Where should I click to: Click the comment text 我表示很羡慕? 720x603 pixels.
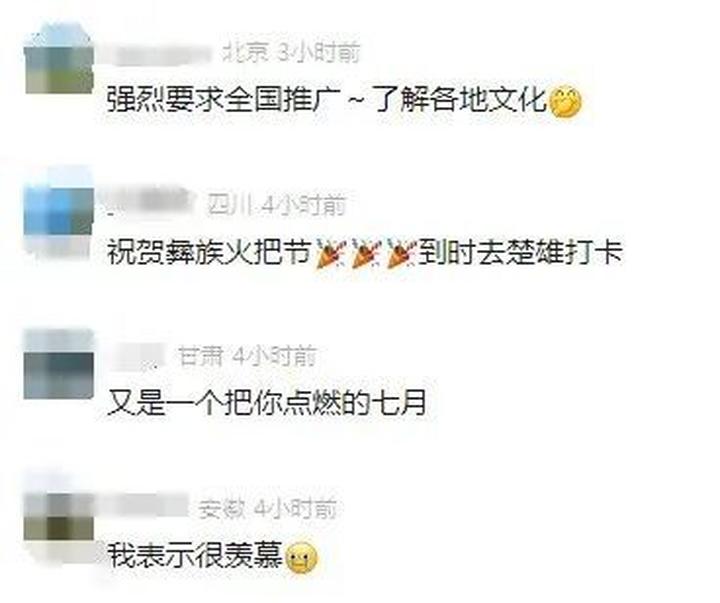(194, 556)
